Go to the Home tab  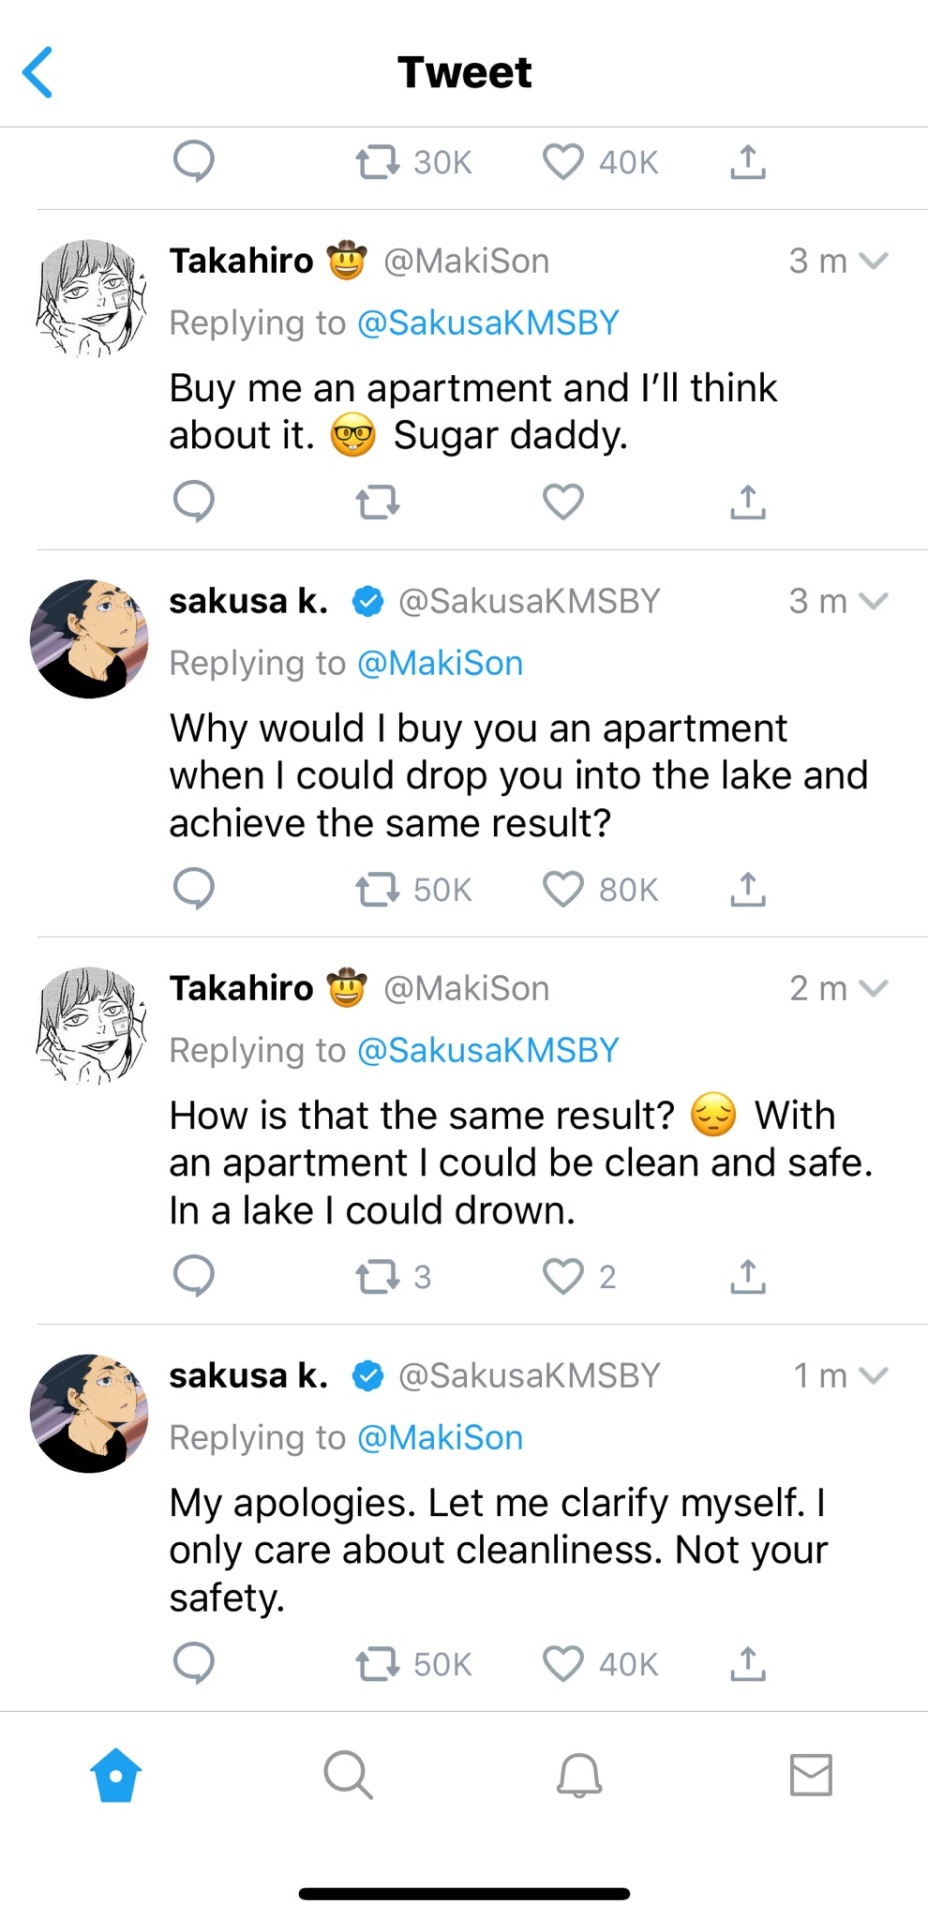tap(116, 1775)
